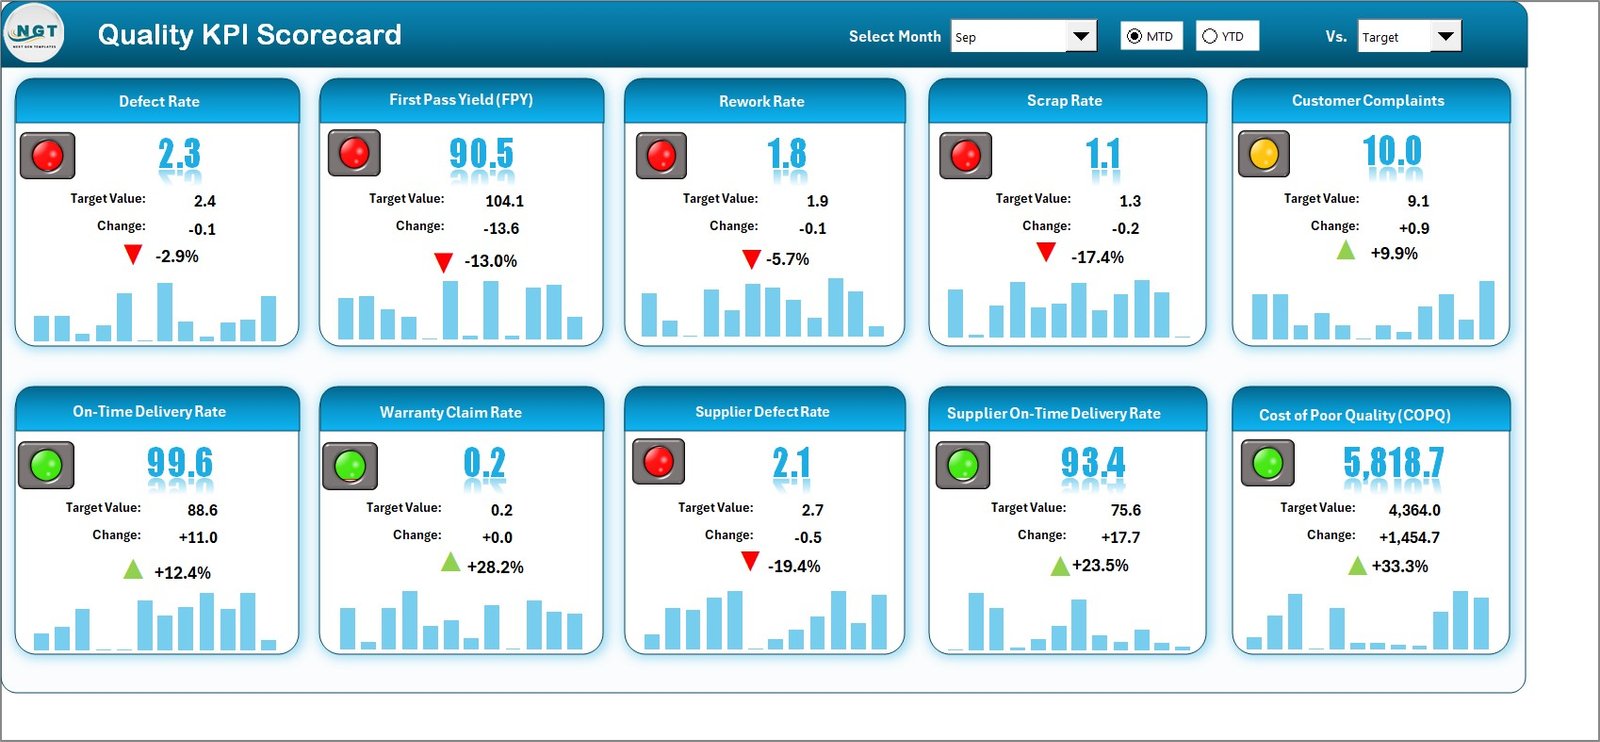Click the Supplier On-Time Delivery Rate header

(x=1054, y=413)
